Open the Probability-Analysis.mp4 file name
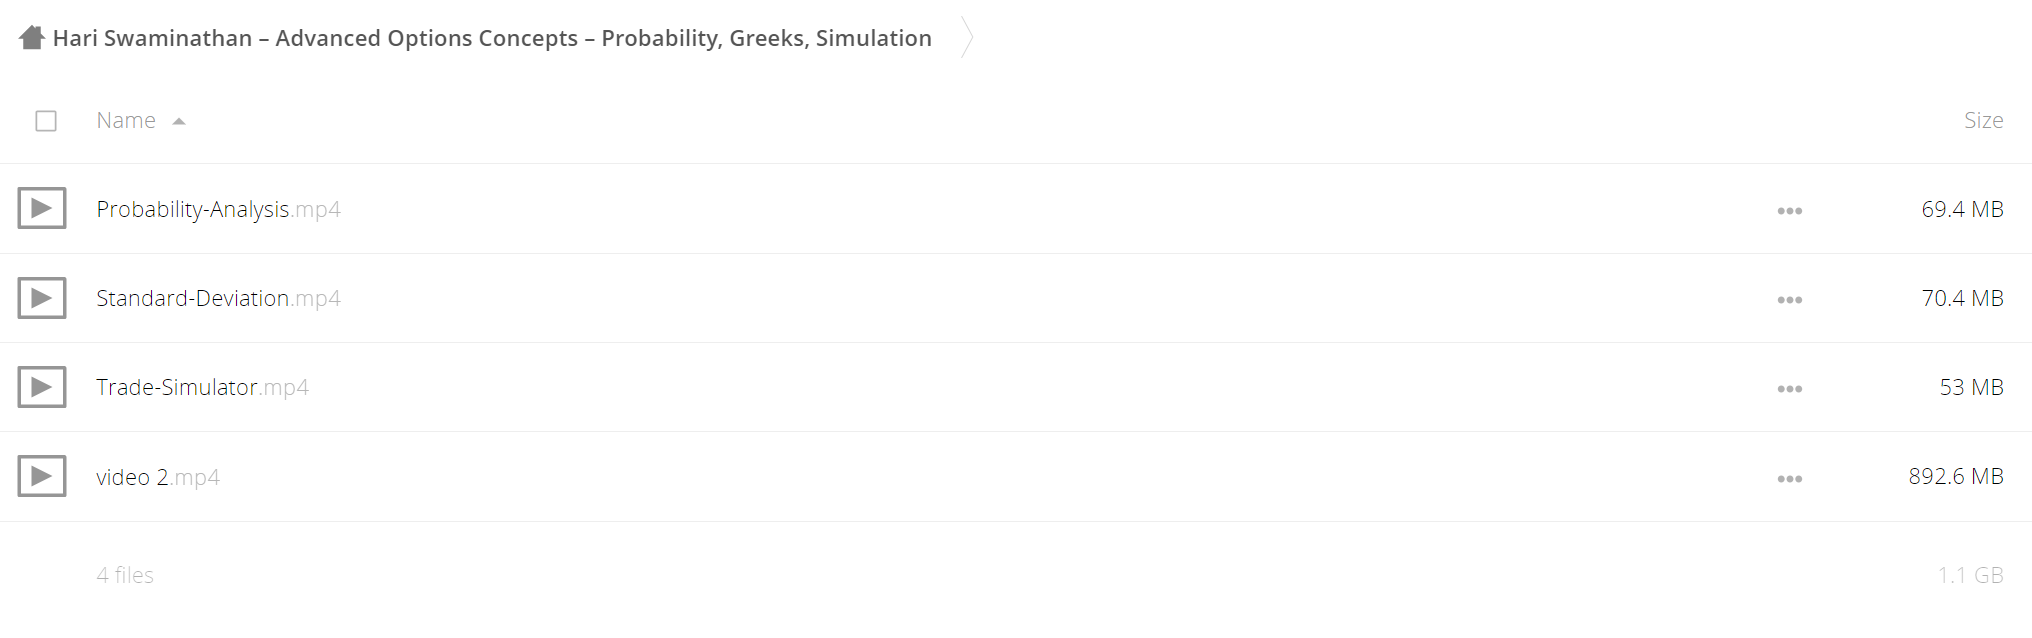The height and width of the screenshot is (638, 2032). tap(218, 209)
